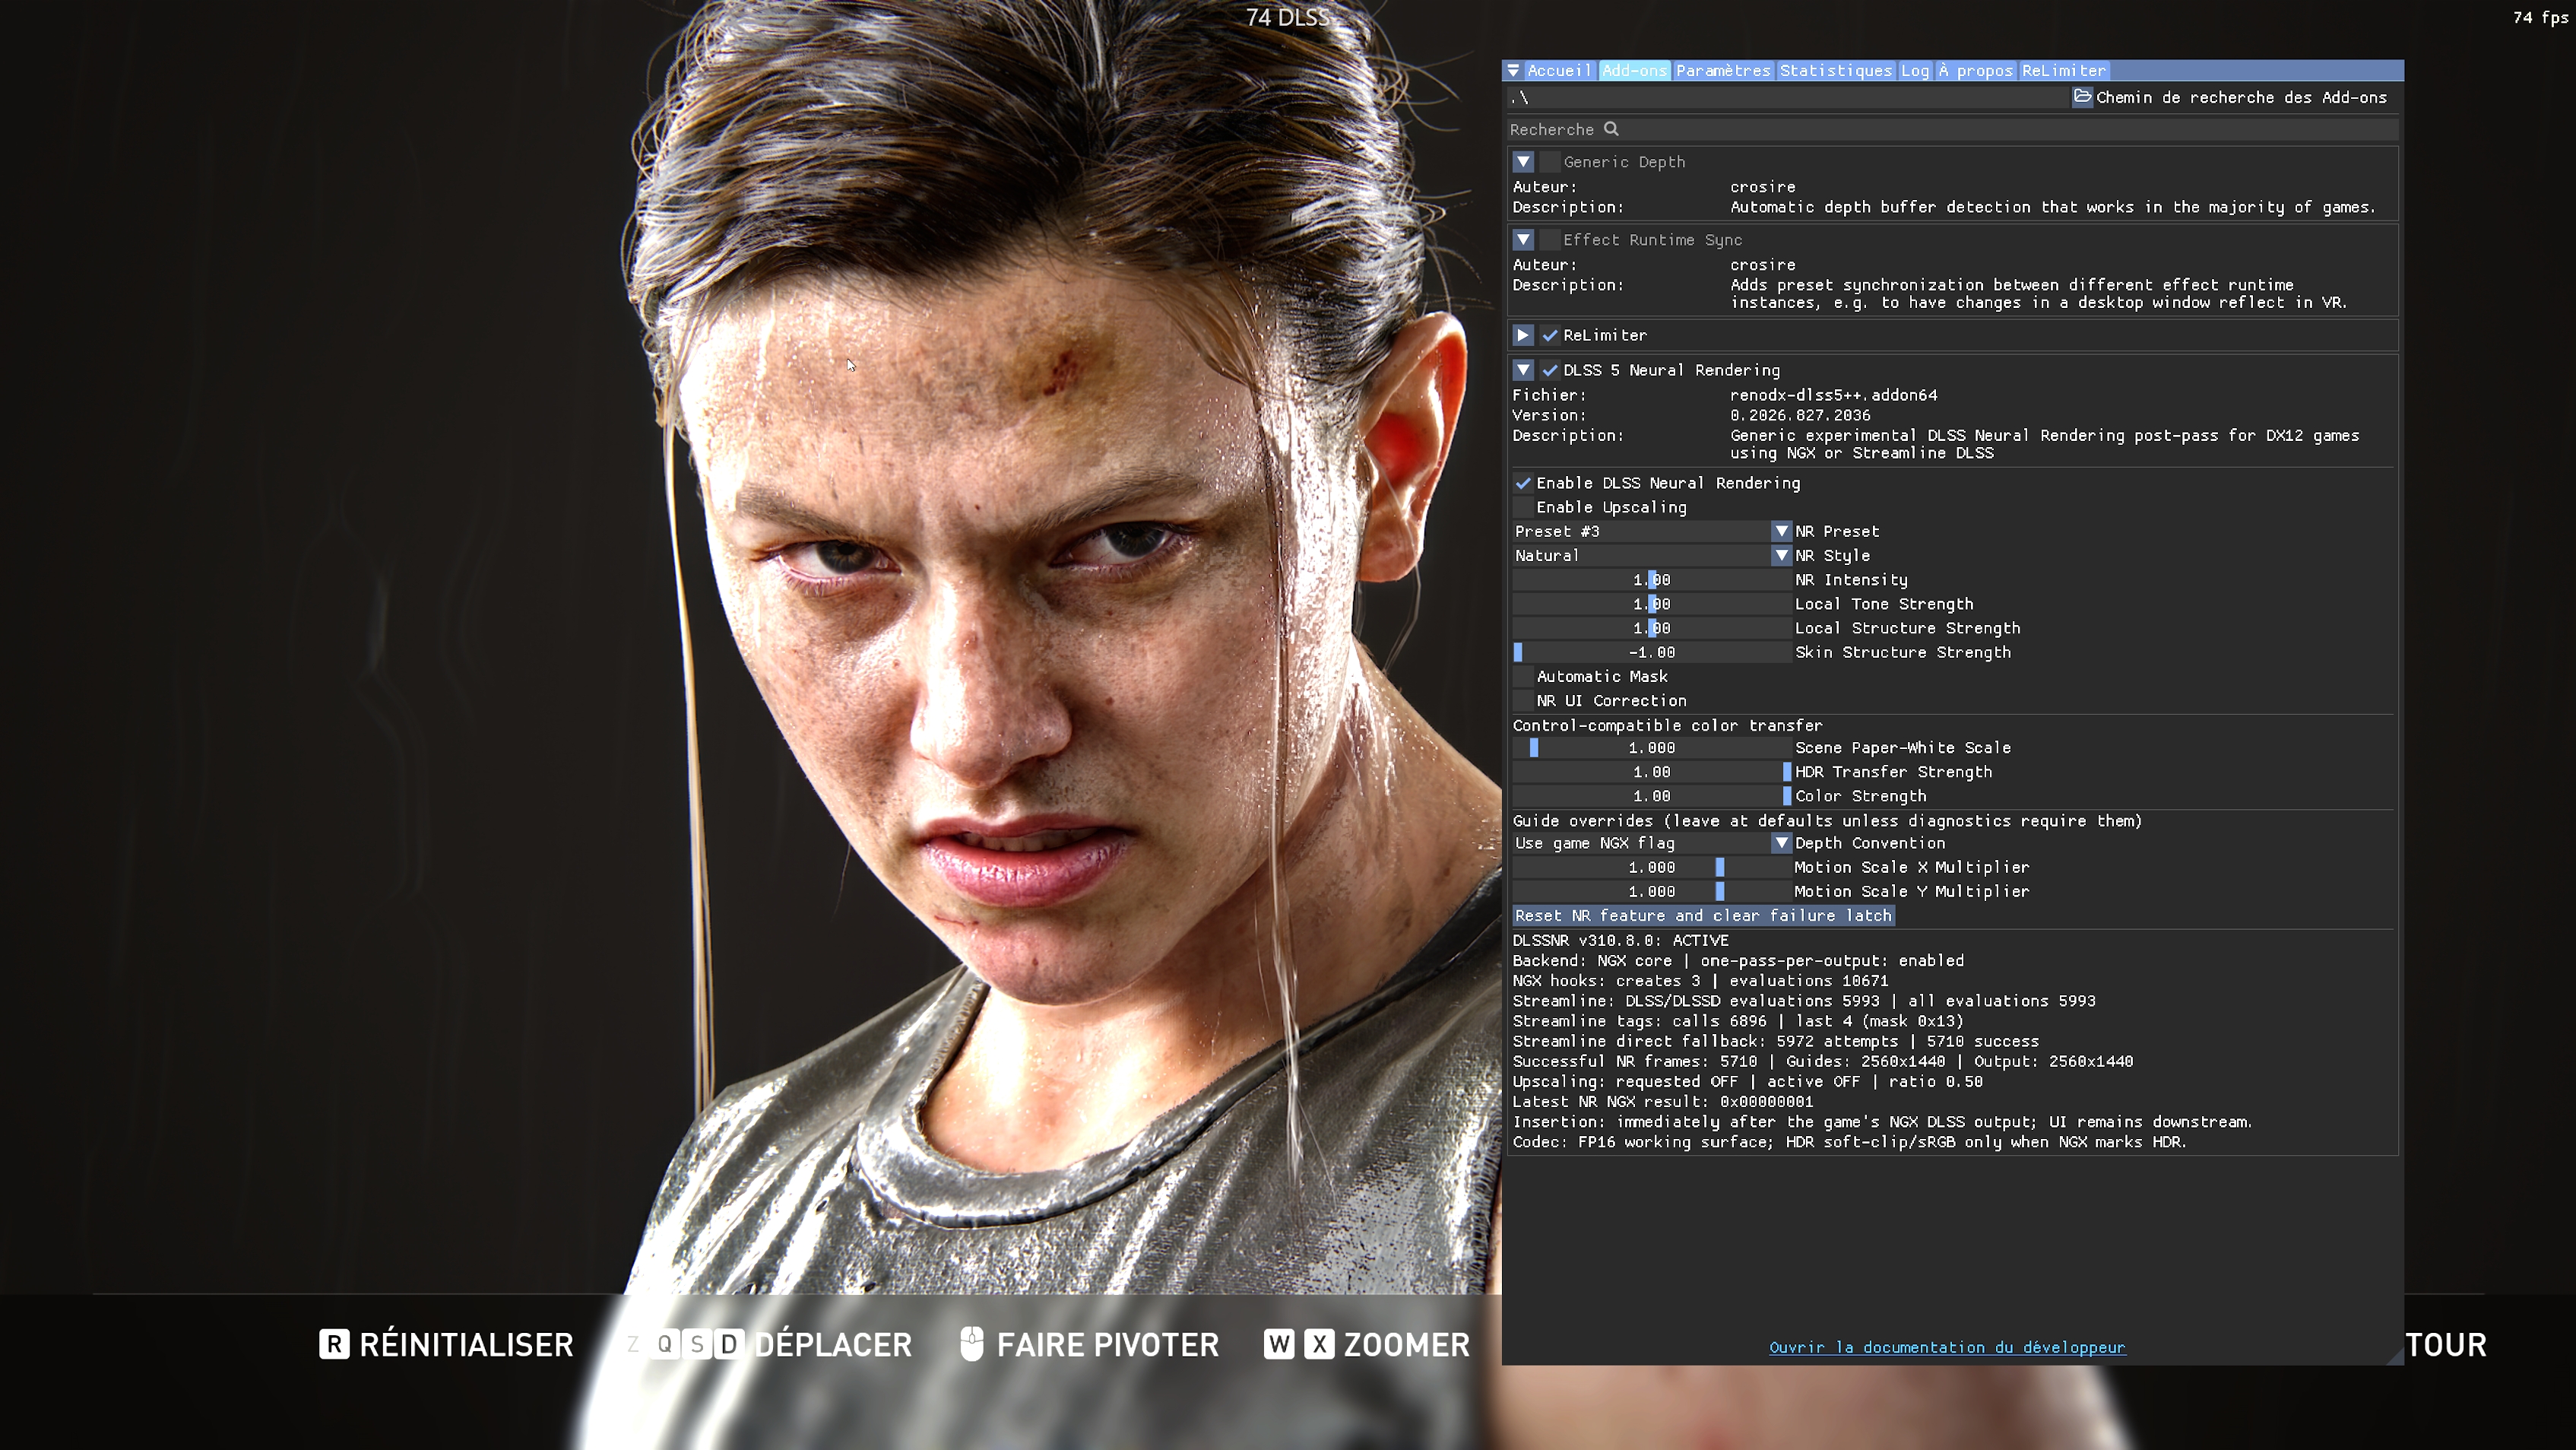Click the RÉINITIALISER prompt label
Image resolution: width=2576 pixels, height=1450 pixels.
[x=466, y=1344]
